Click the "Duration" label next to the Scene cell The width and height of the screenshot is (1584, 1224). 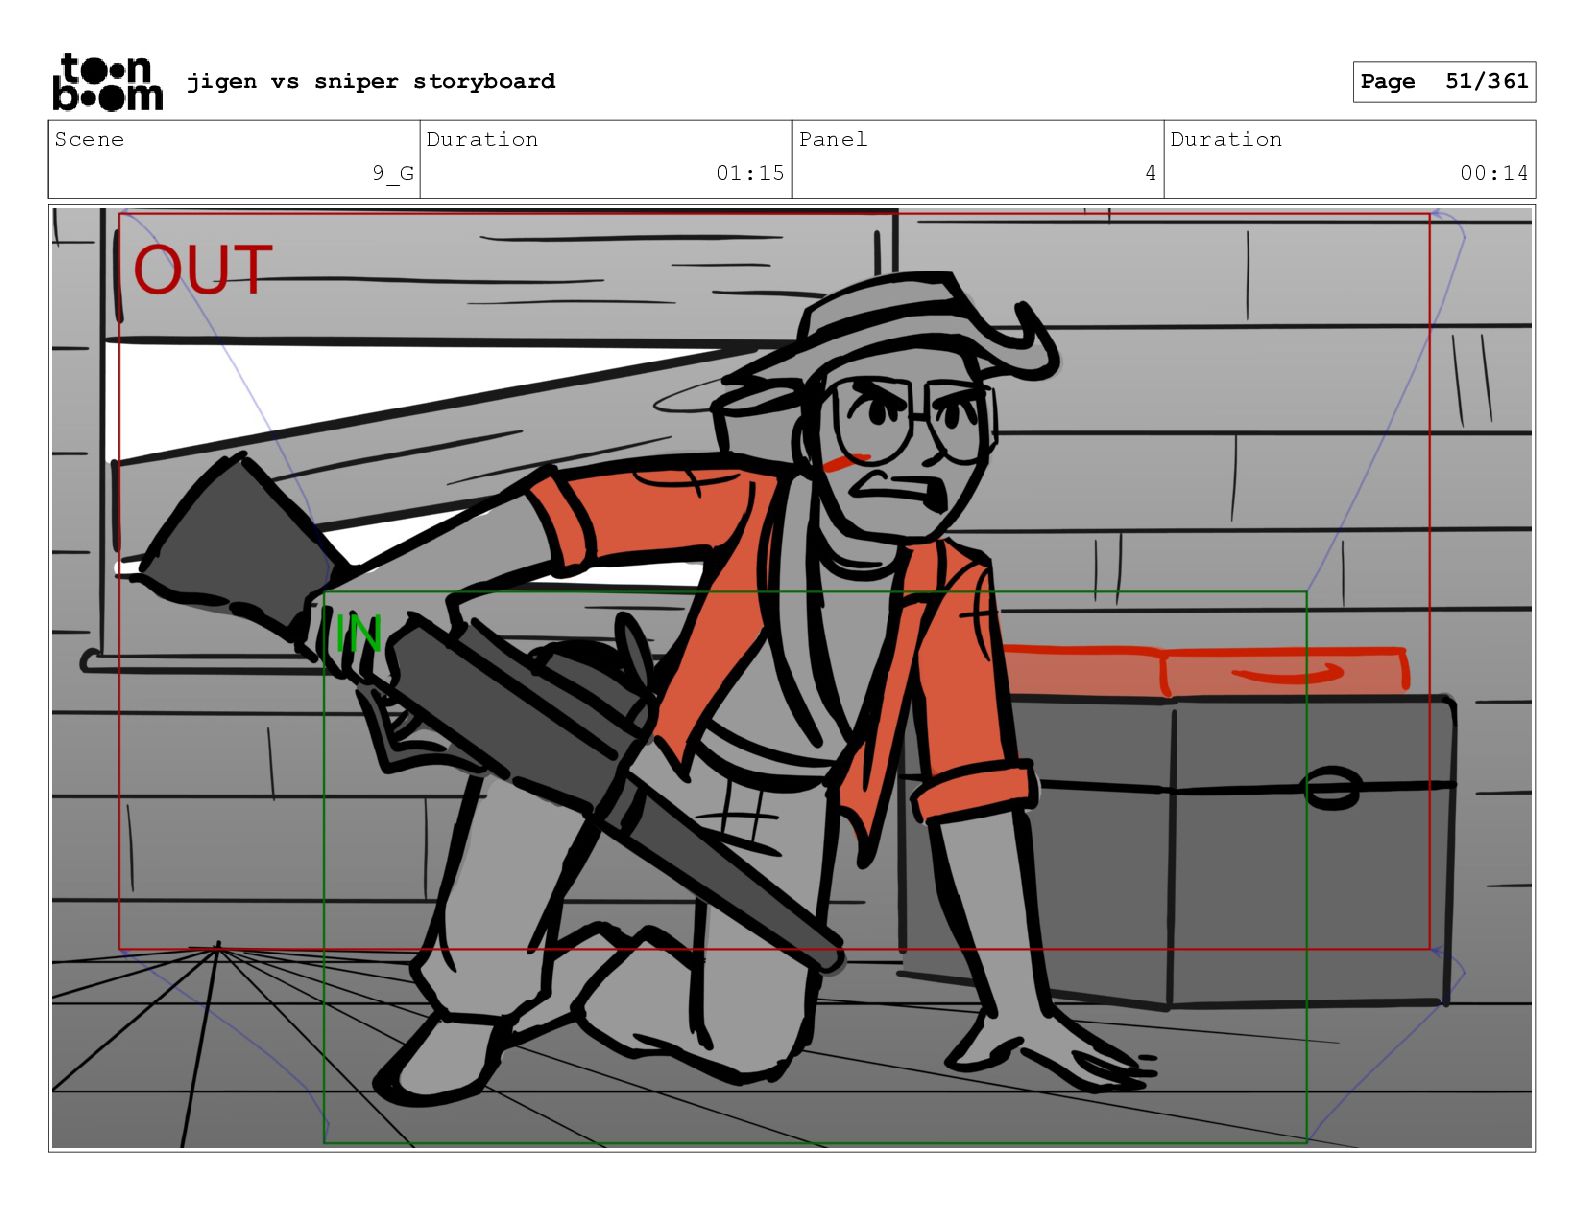point(482,139)
